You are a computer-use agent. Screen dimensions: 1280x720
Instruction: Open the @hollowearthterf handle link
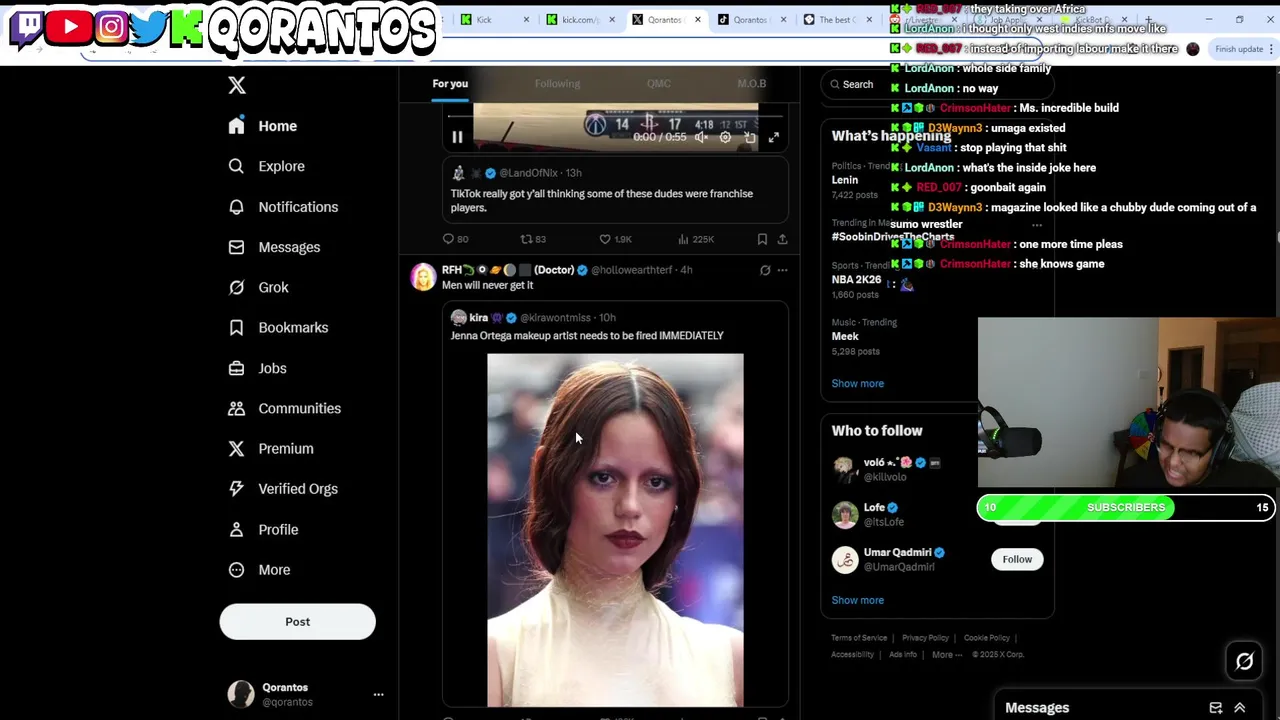pos(632,270)
